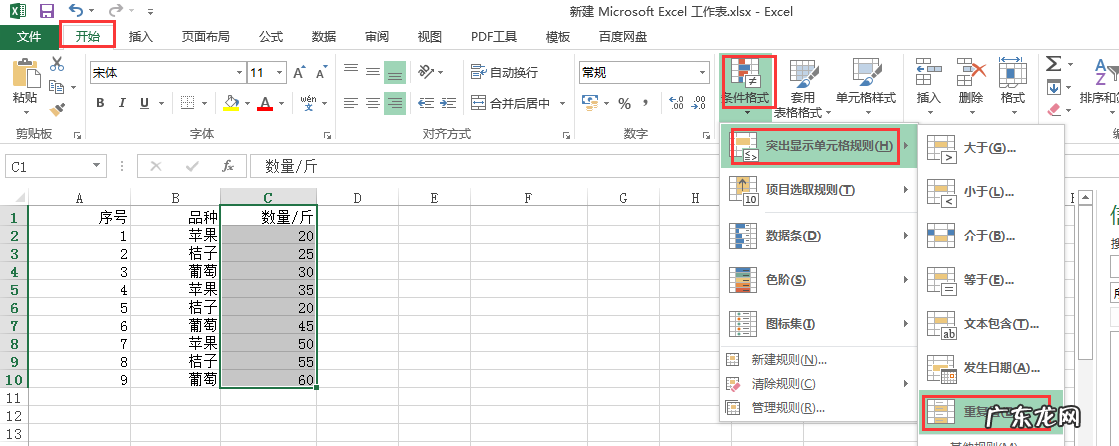Open 数据条 submenu
The height and width of the screenshot is (446, 1119).
click(x=819, y=235)
